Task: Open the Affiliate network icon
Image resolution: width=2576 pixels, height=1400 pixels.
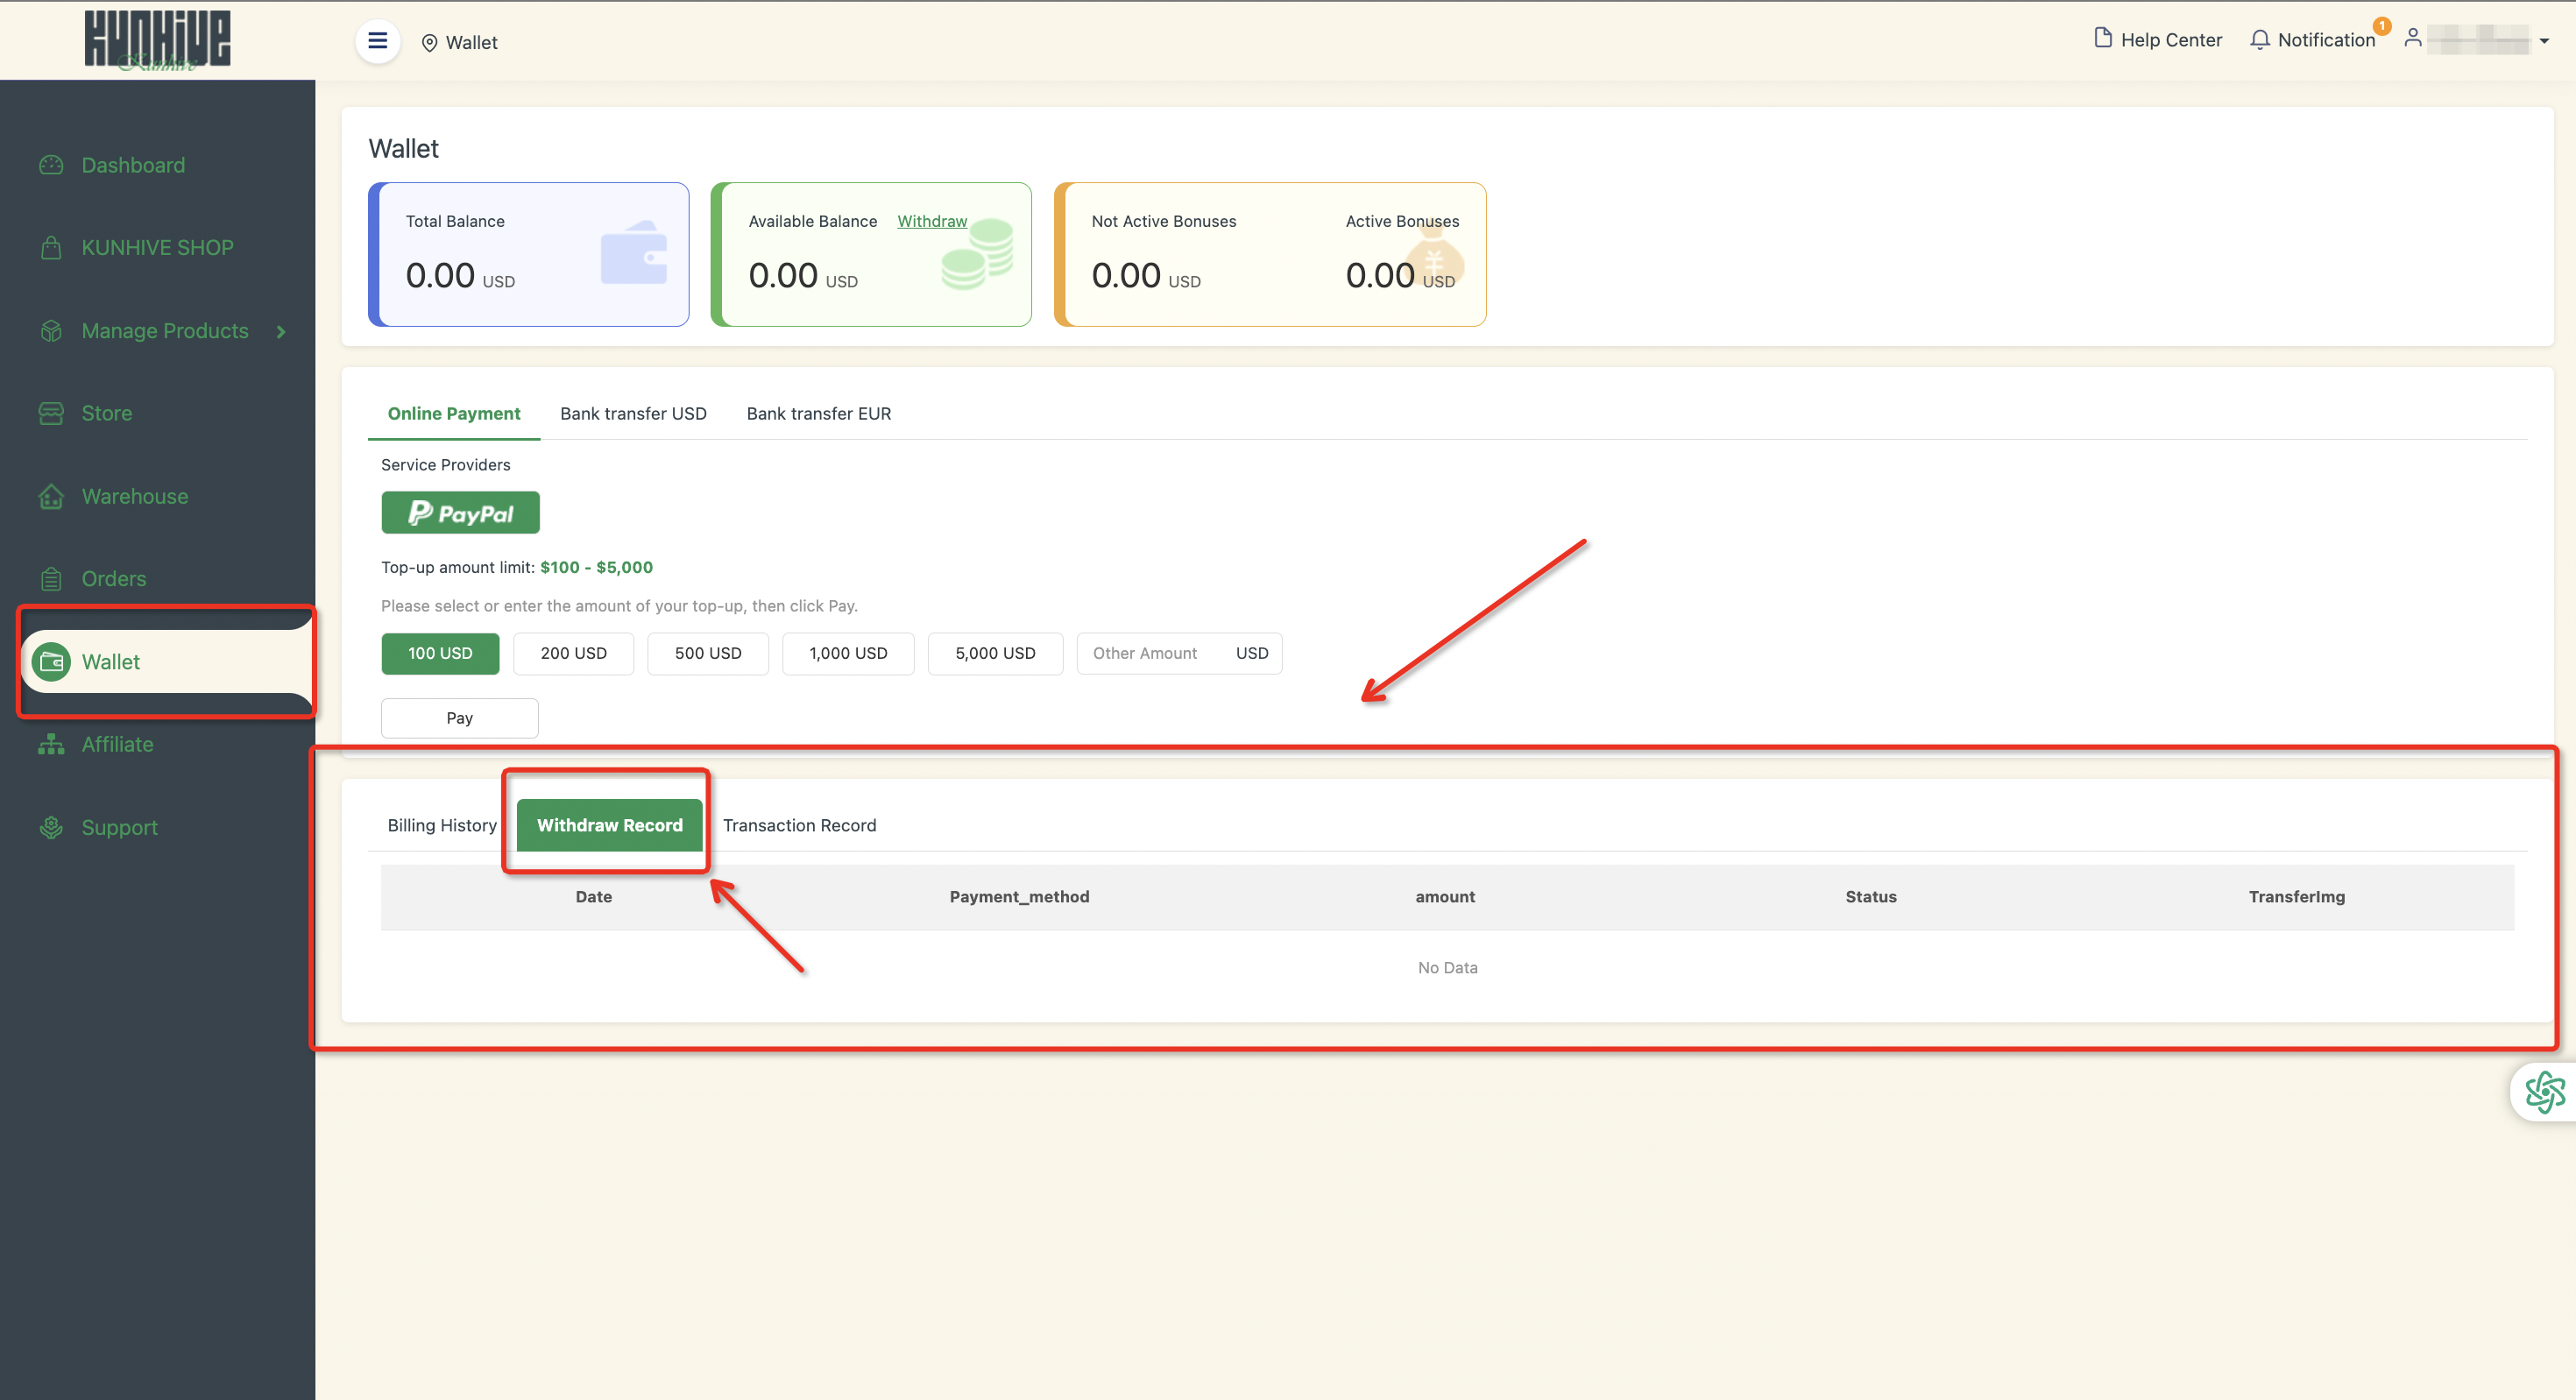Action: (x=51, y=744)
